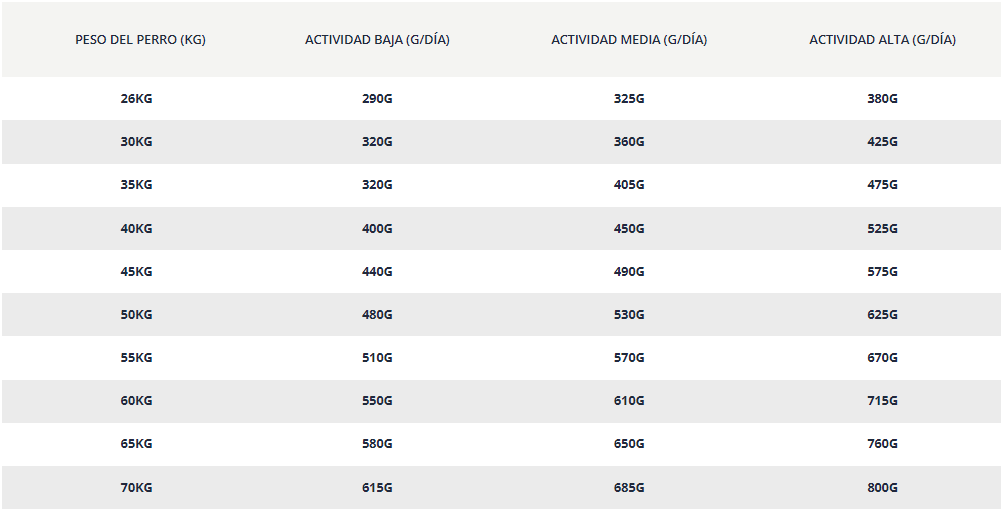Screen dimensions: 1003x512
Task: Click the 650G medium activity value
Action: click(x=629, y=444)
